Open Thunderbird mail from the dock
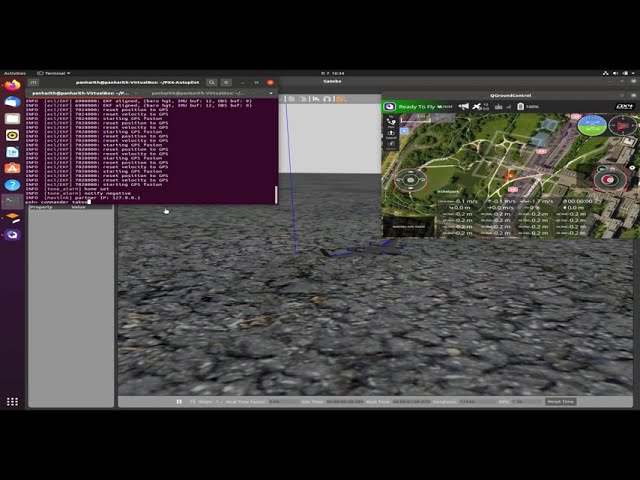Screen dimensions: 640x480 coord(12,102)
